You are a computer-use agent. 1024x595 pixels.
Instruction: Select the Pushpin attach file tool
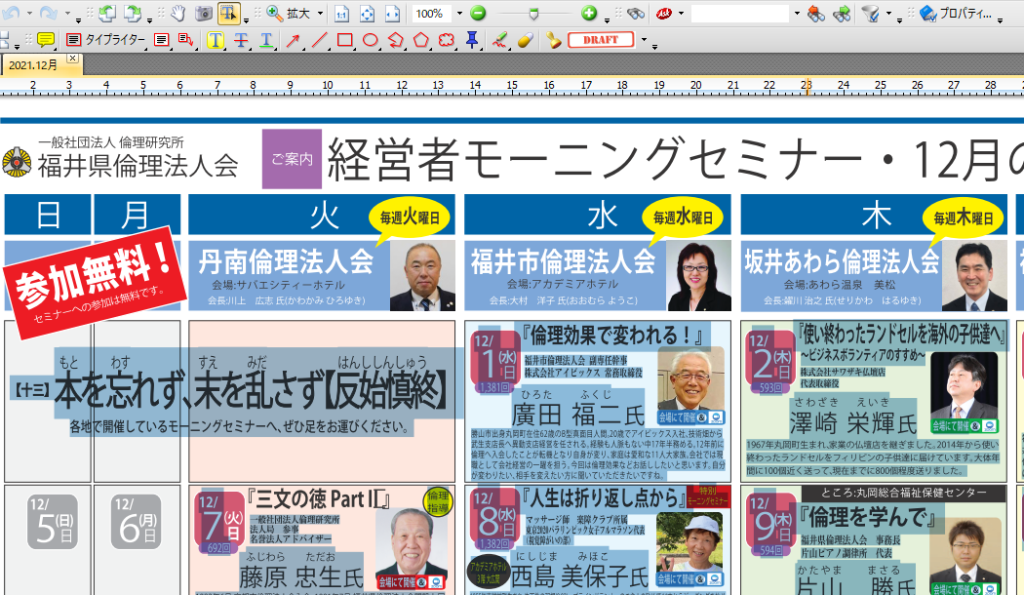472,40
